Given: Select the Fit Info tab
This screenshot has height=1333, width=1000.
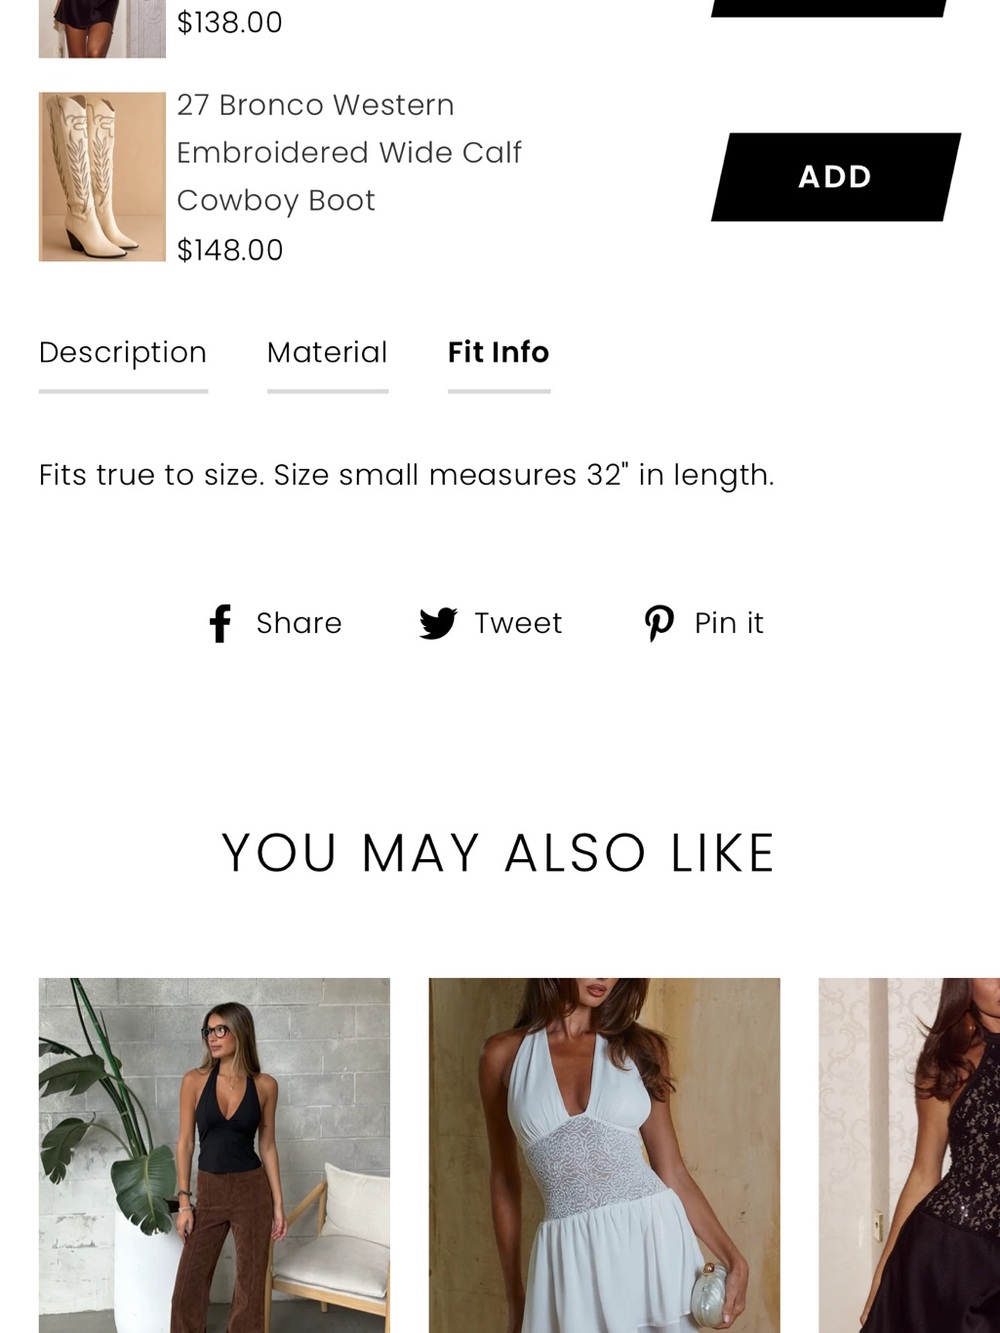Looking at the screenshot, I should point(499,352).
